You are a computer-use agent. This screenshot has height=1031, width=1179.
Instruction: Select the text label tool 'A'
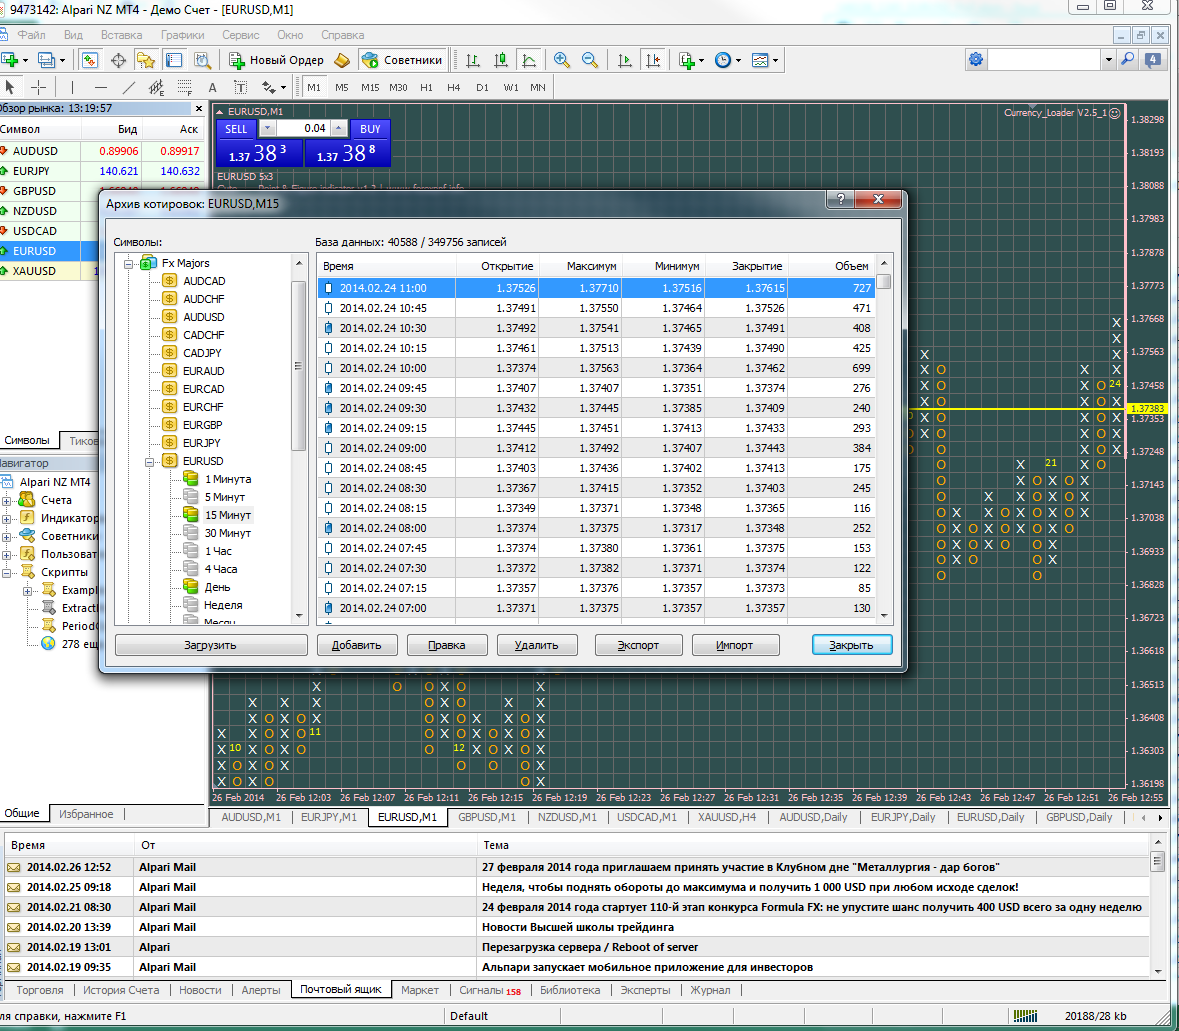click(212, 87)
